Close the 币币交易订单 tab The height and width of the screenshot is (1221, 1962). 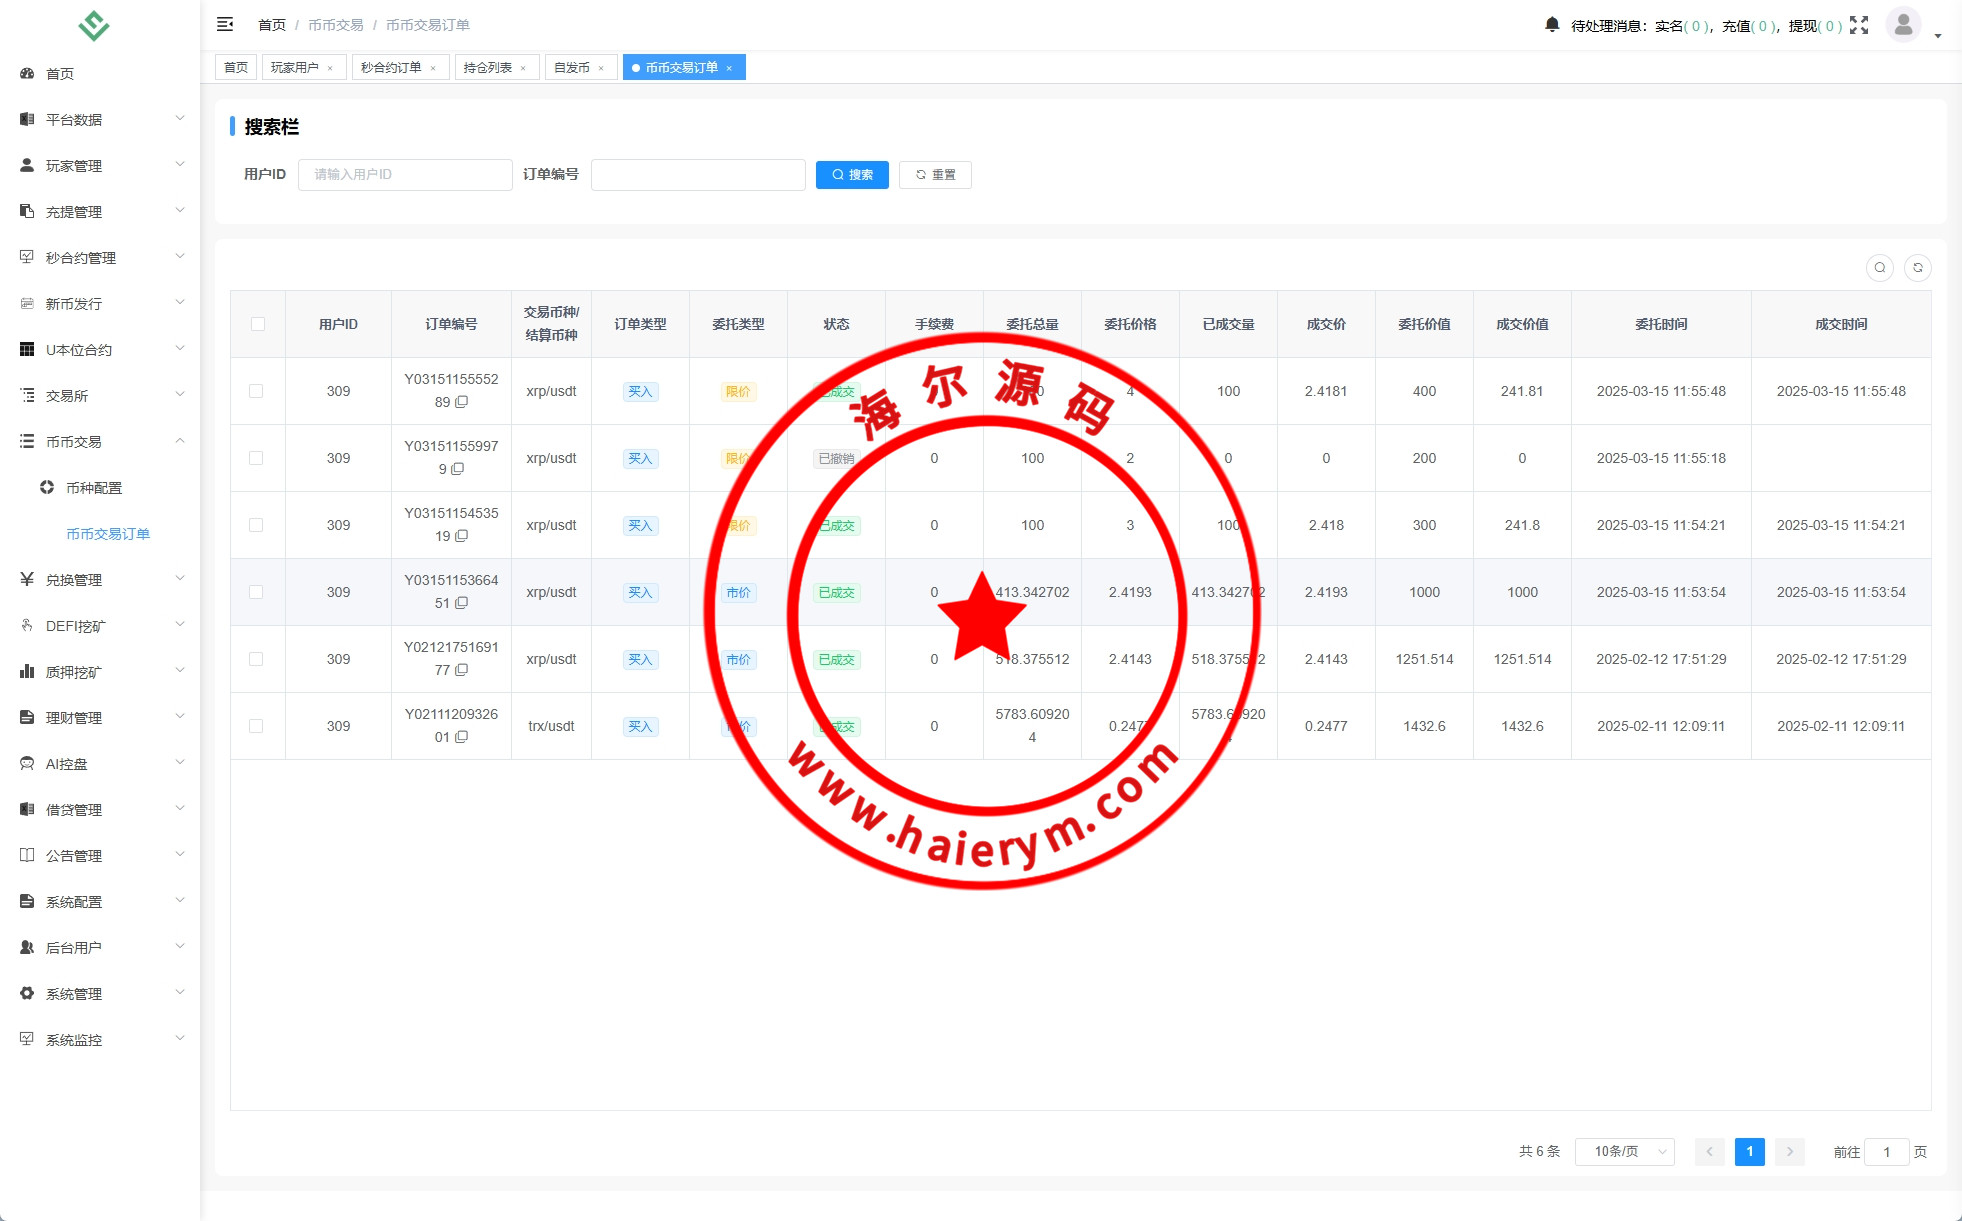[729, 68]
